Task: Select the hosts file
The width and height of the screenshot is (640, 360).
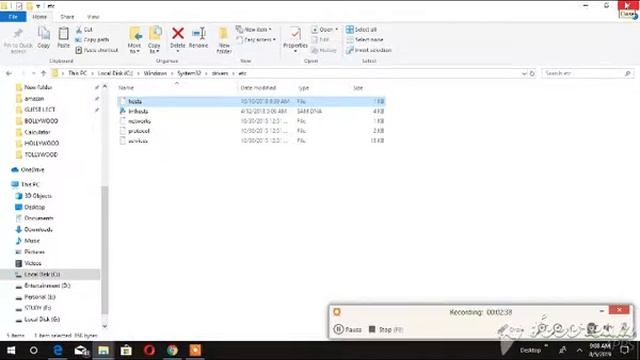Action: tap(251, 101)
